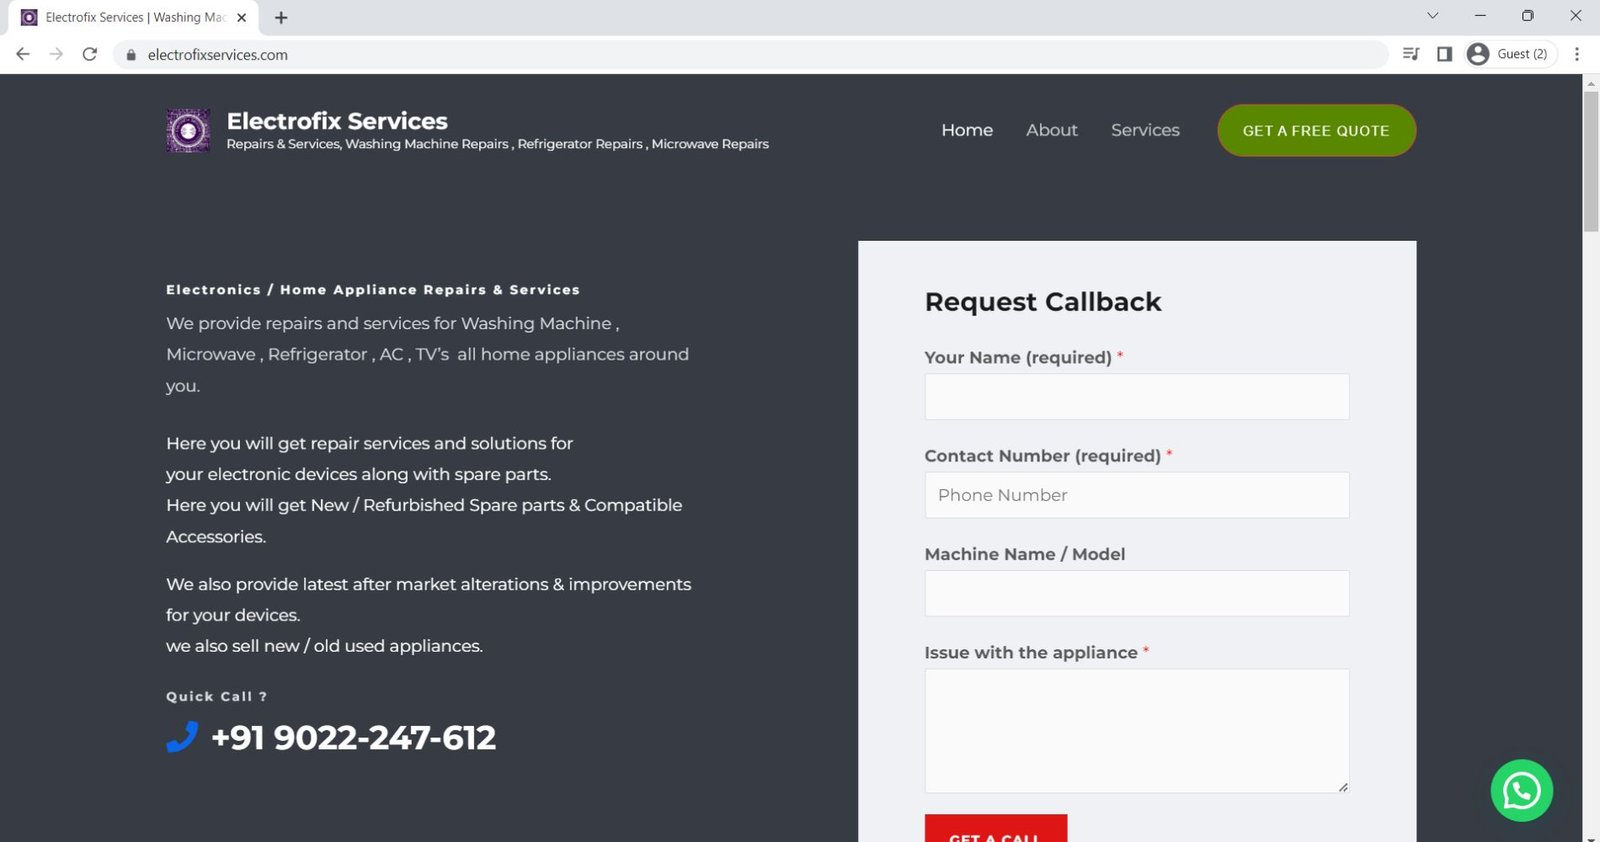Go back using the browser back arrow
This screenshot has height=842, width=1600.
point(23,54)
